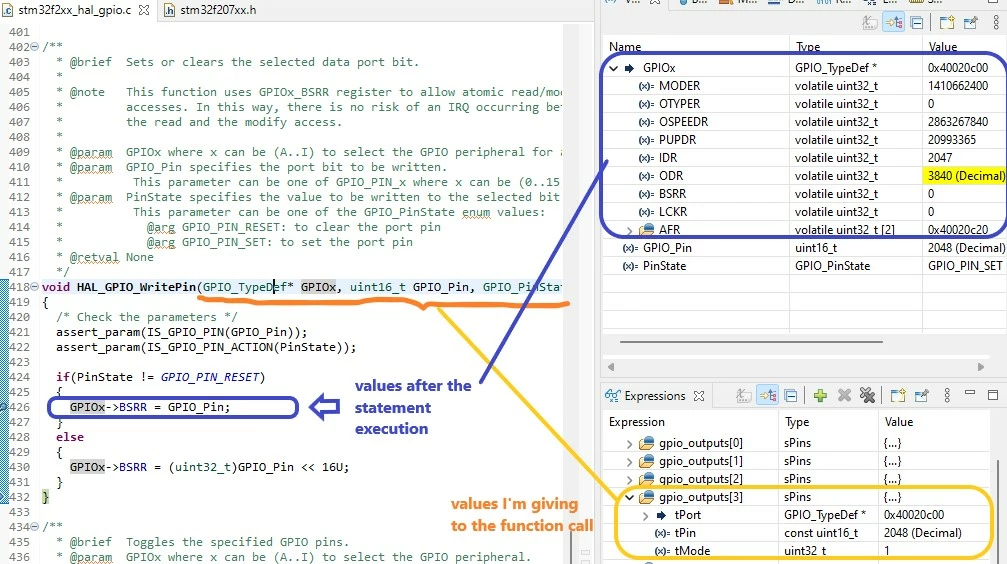The width and height of the screenshot is (1007, 564).
Task: Click GPIOx address value 0x40020c00
Action: coord(958,68)
